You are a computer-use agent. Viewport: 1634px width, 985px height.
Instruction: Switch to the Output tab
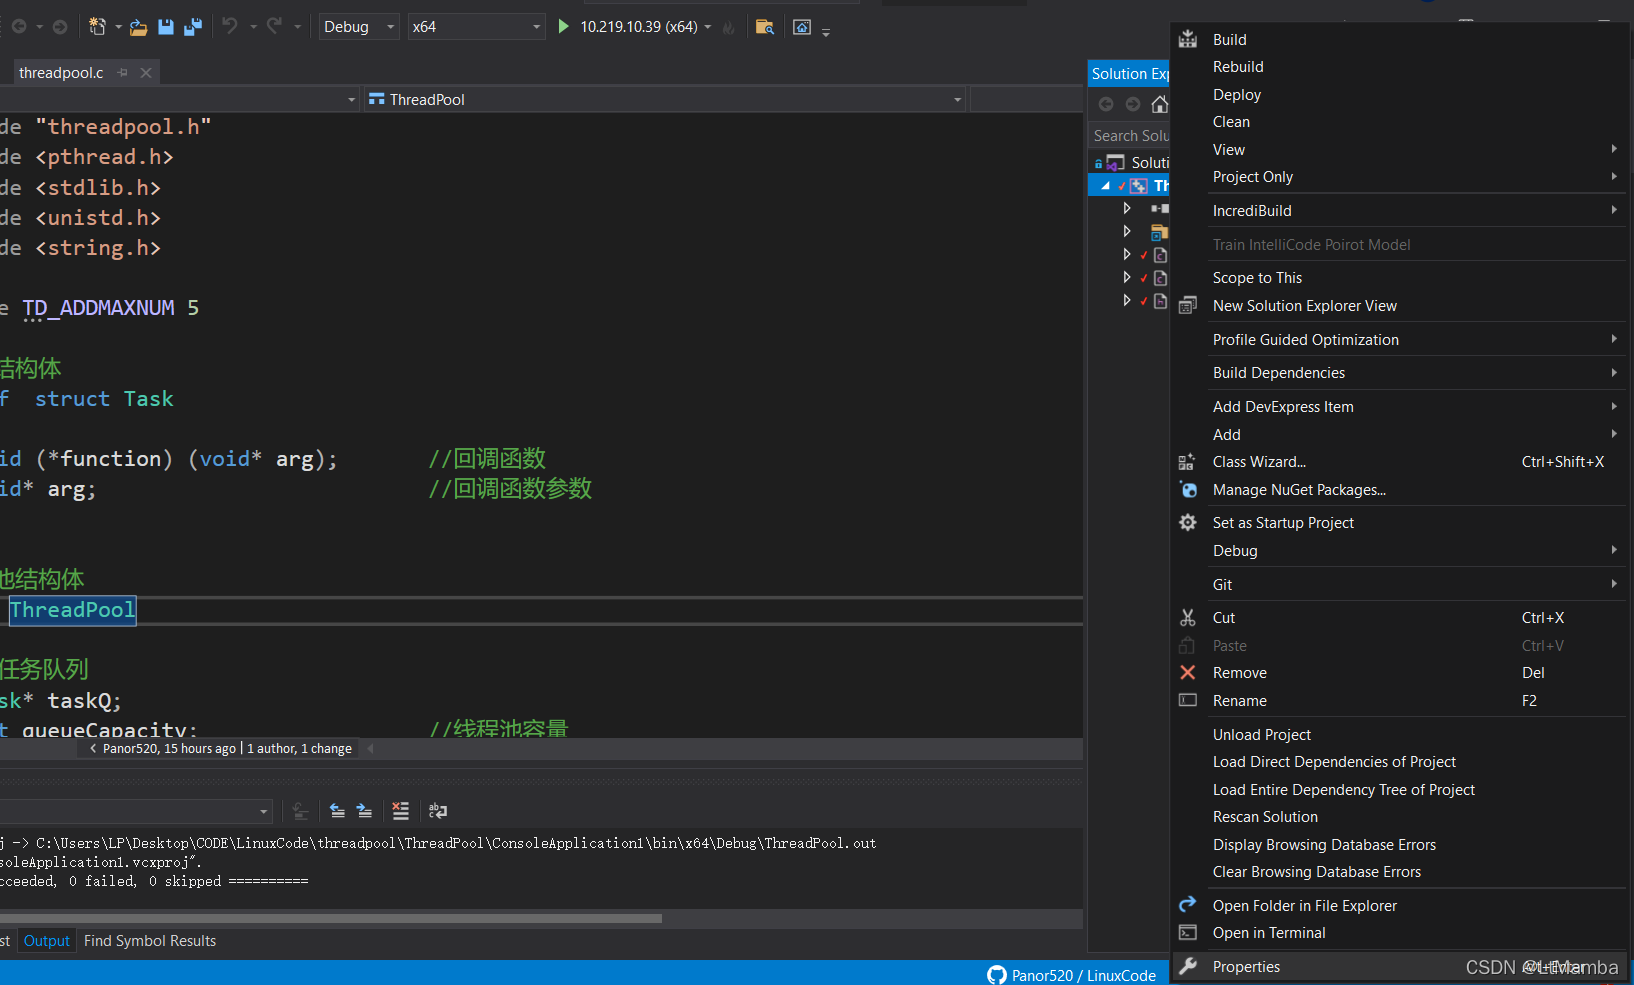[47, 941]
